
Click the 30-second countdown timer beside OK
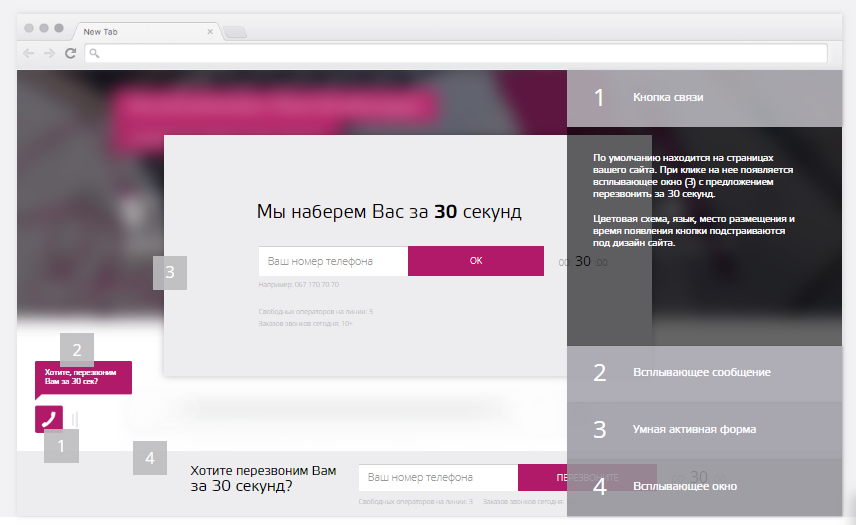[583, 262]
